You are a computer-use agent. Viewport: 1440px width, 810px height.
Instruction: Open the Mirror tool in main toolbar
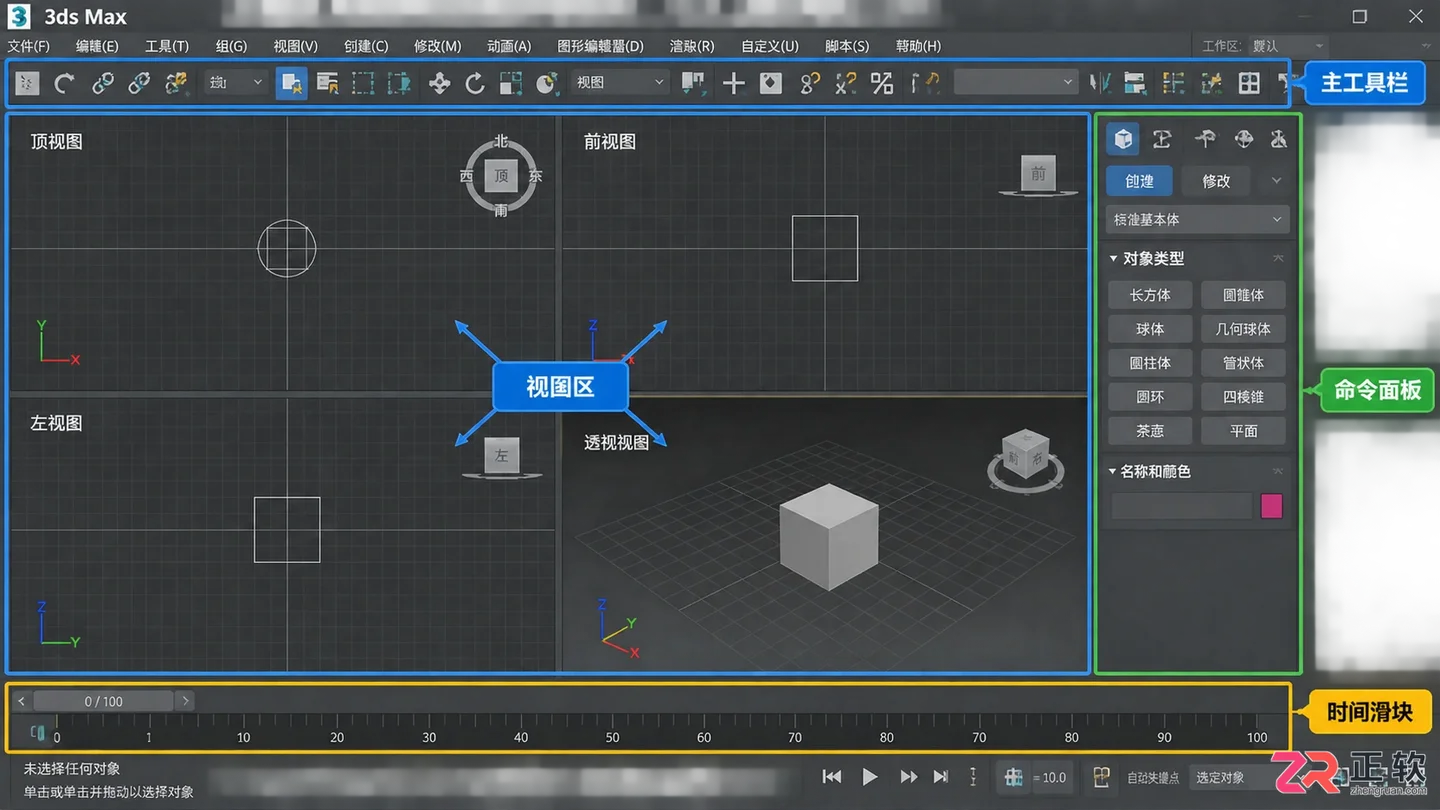[1101, 83]
